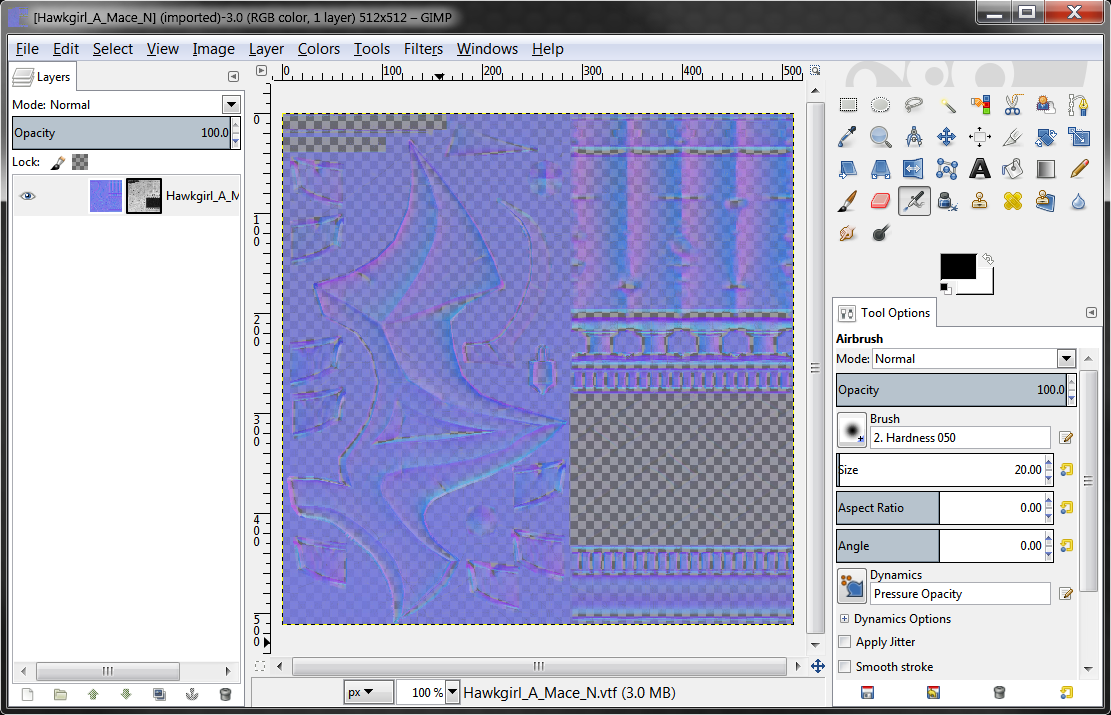The image size is (1111, 715).
Task: Lower the layer with down arrow
Action: 126,694
